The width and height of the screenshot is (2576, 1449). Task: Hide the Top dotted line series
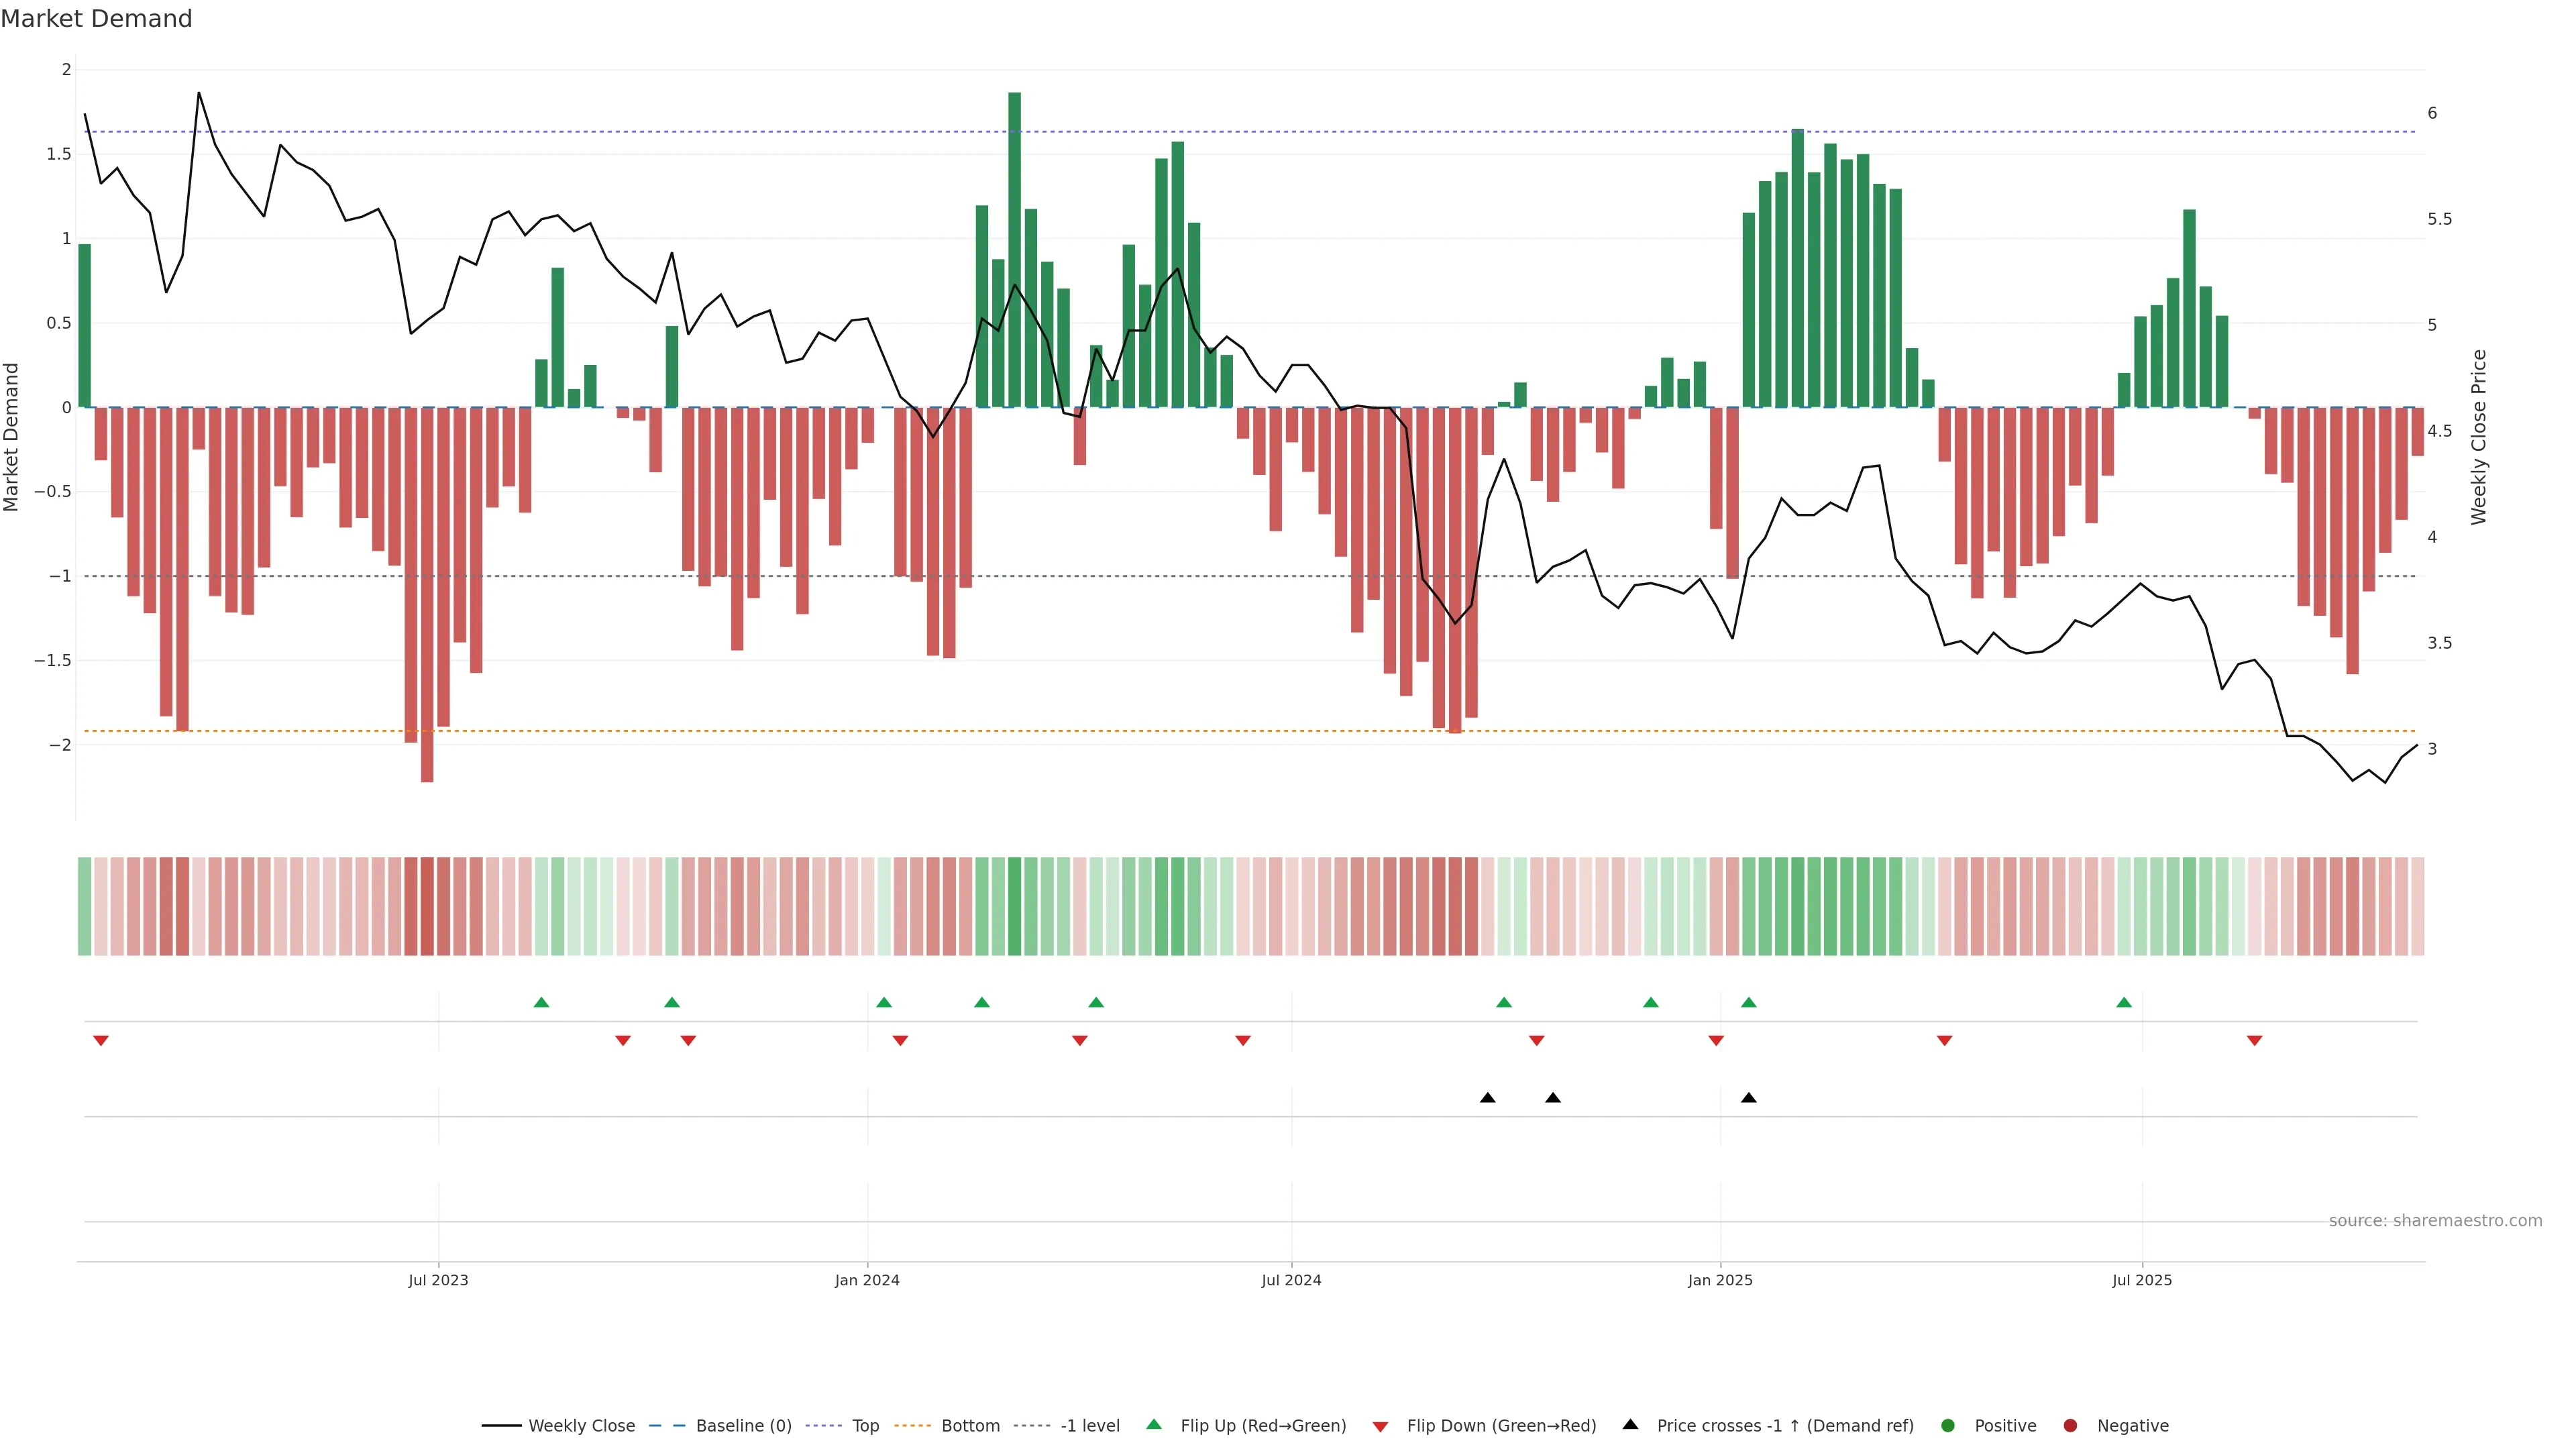point(865,1426)
